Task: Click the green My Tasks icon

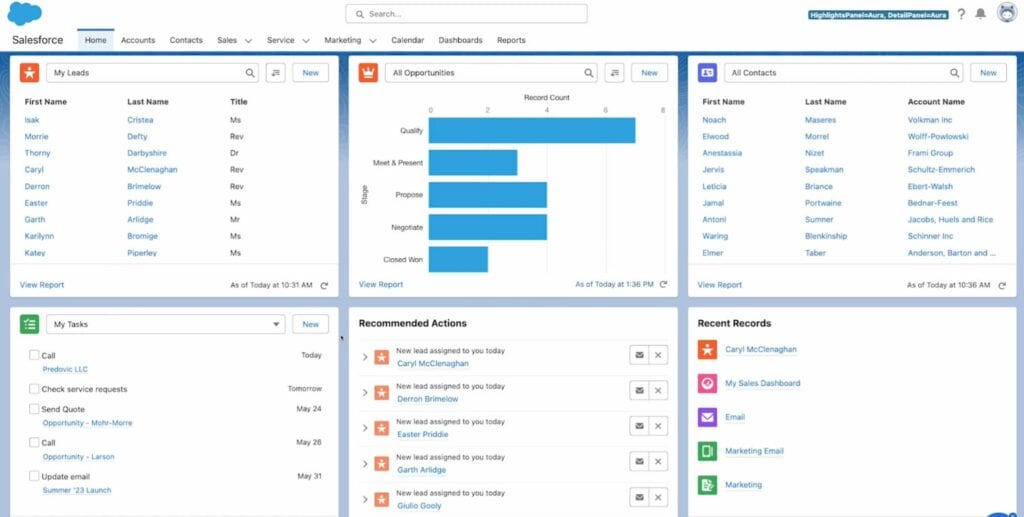Action: pos(29,324)
